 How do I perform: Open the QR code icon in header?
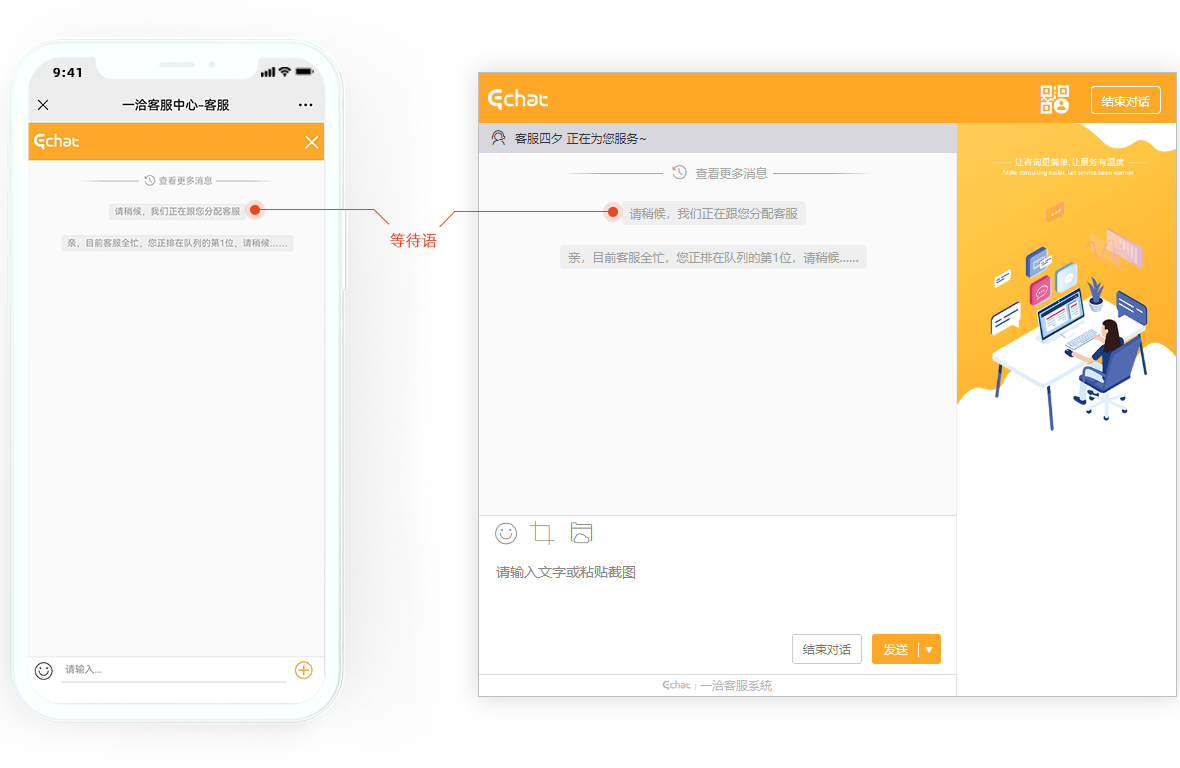(1054, 100)
